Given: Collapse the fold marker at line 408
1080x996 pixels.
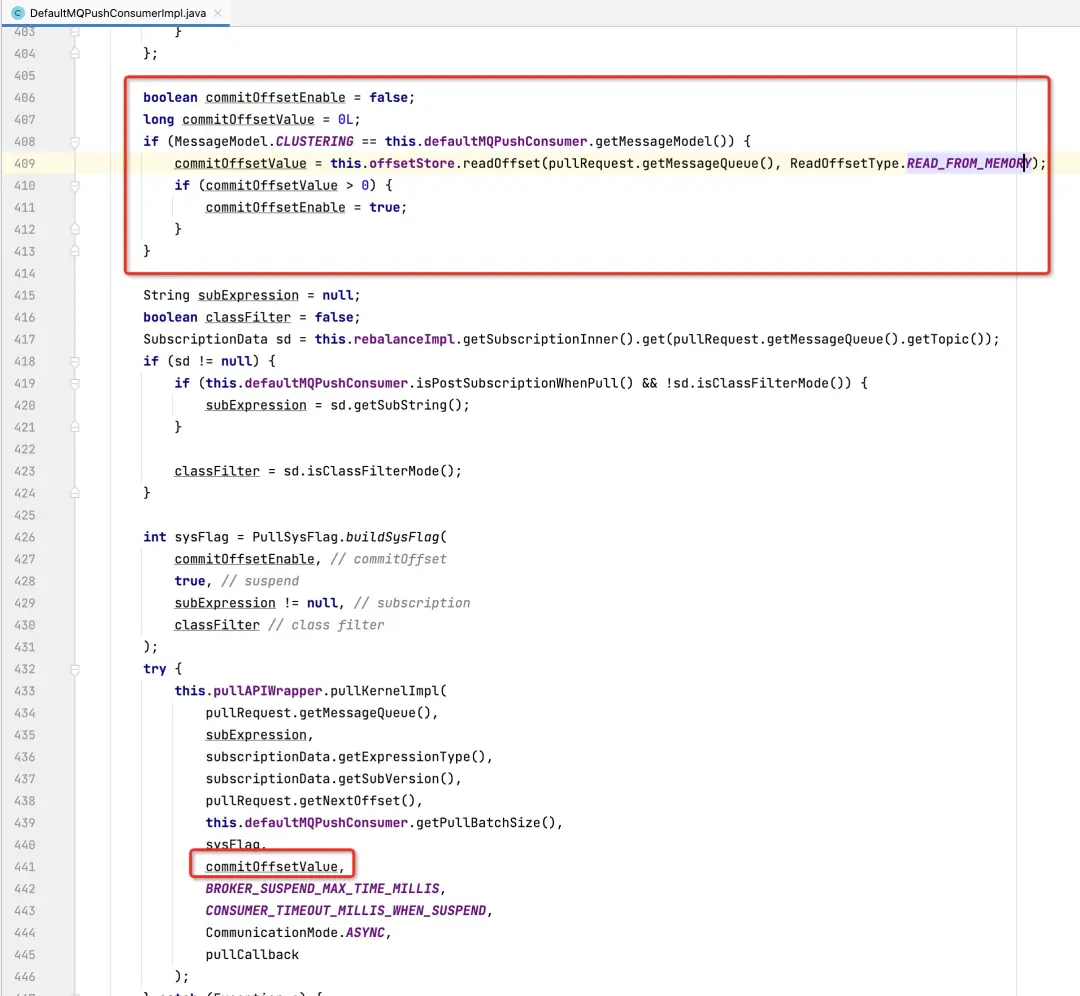Looking at the screenshot, I should pos(75,142).
